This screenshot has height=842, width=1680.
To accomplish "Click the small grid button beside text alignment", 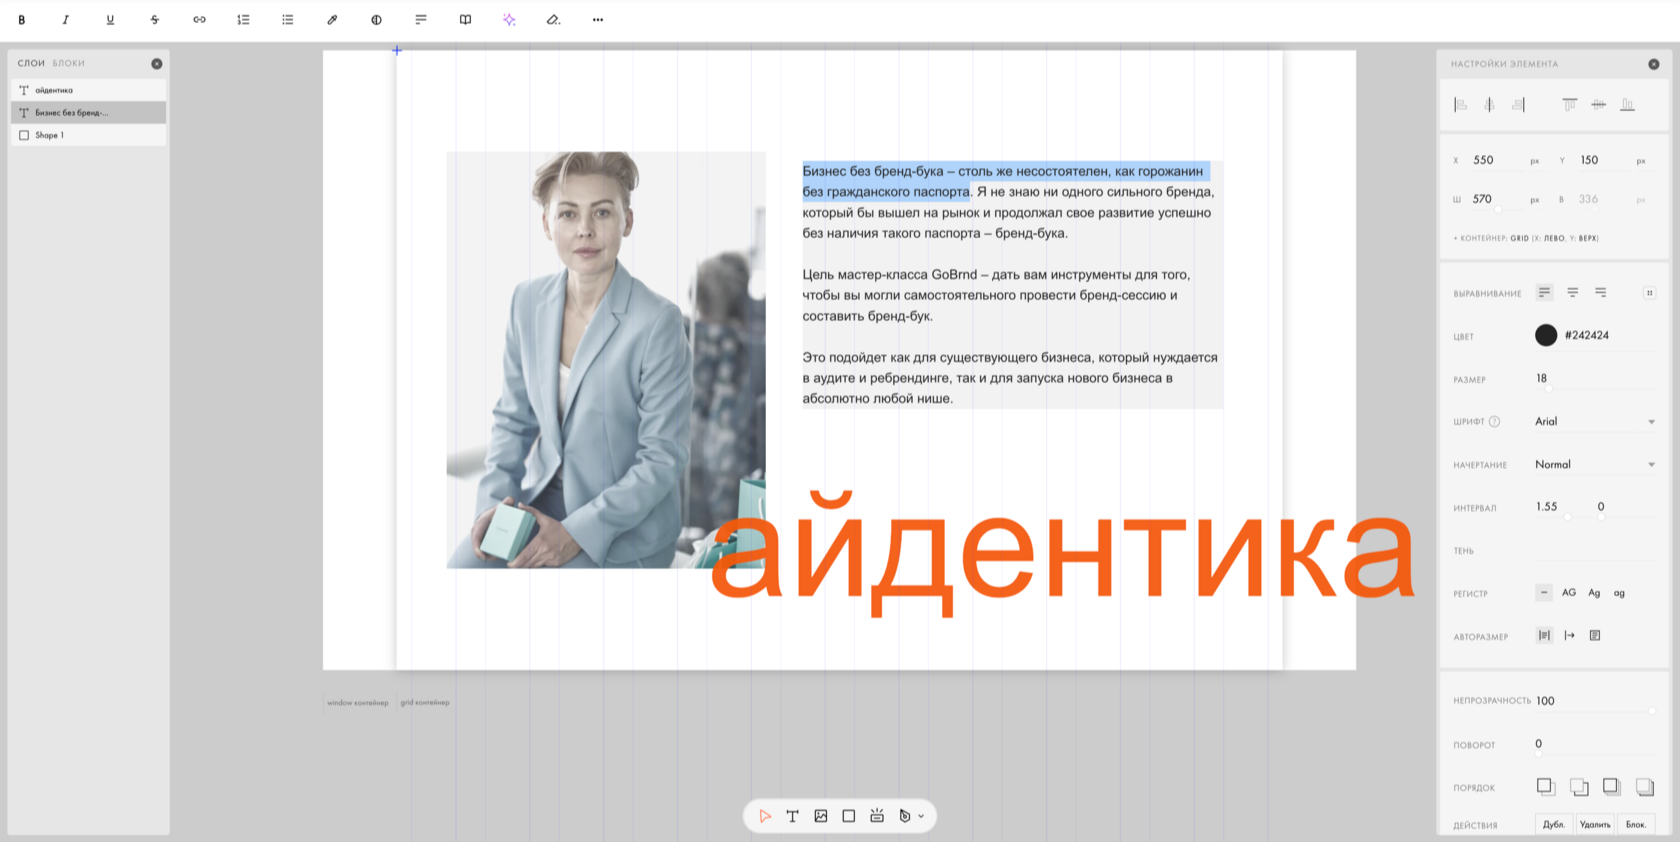I will (1649, 292).
